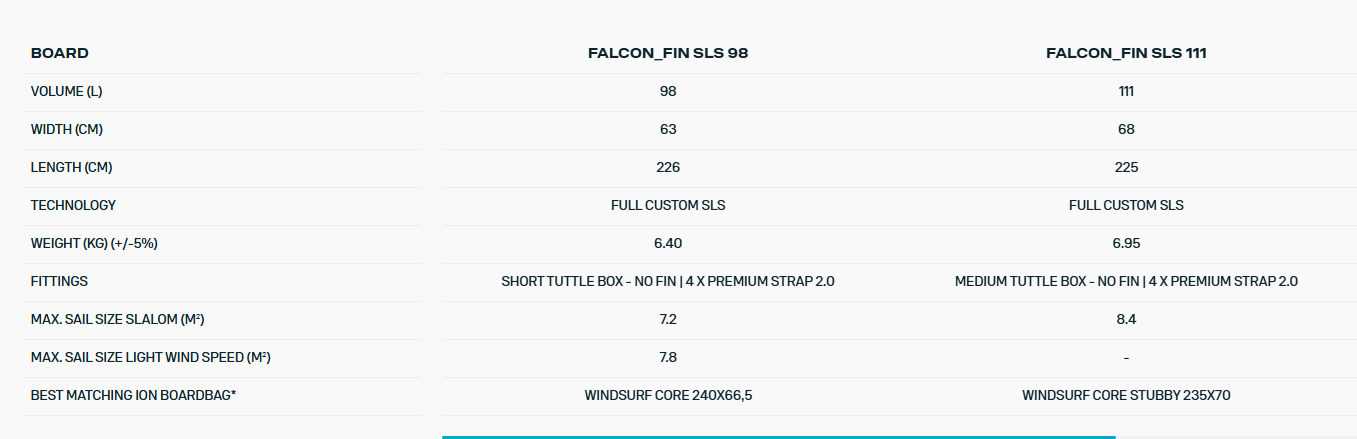Click the LENGTH (CM) row label
Image resolution: width=1357 pixels, height=439 pixels.
[x=71, y=168]
